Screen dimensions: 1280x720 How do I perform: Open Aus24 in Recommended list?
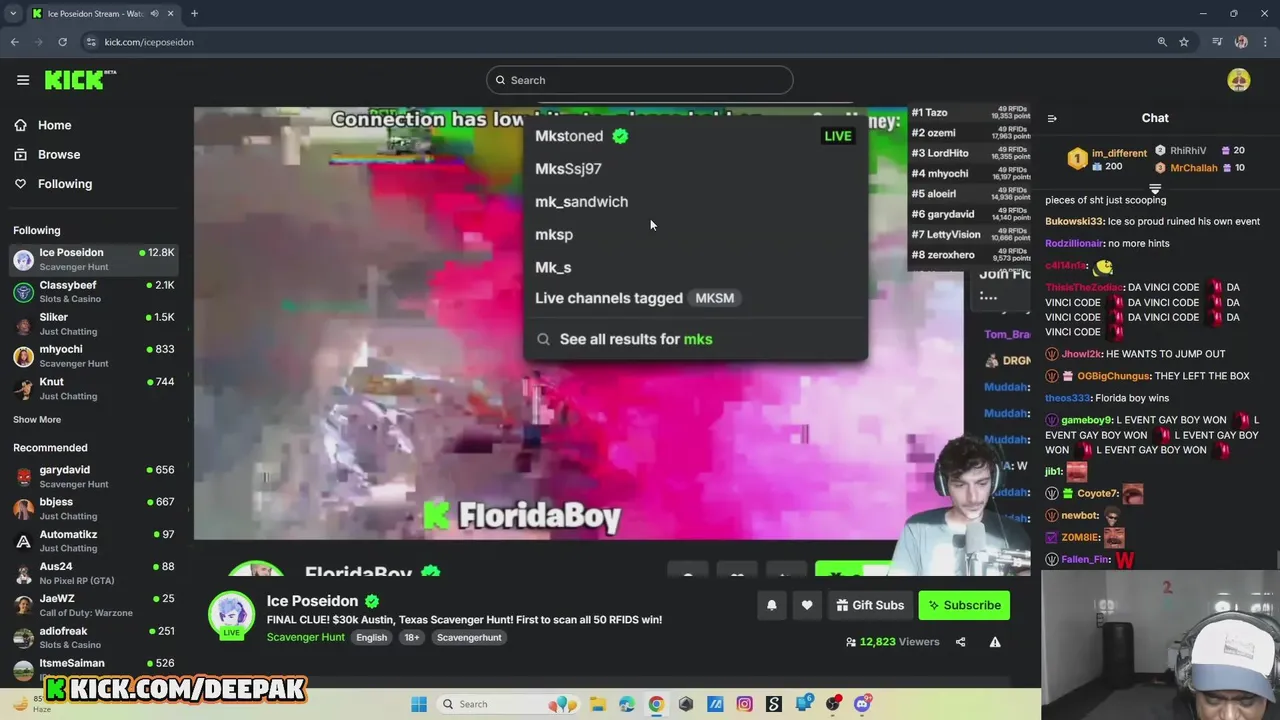94,573
